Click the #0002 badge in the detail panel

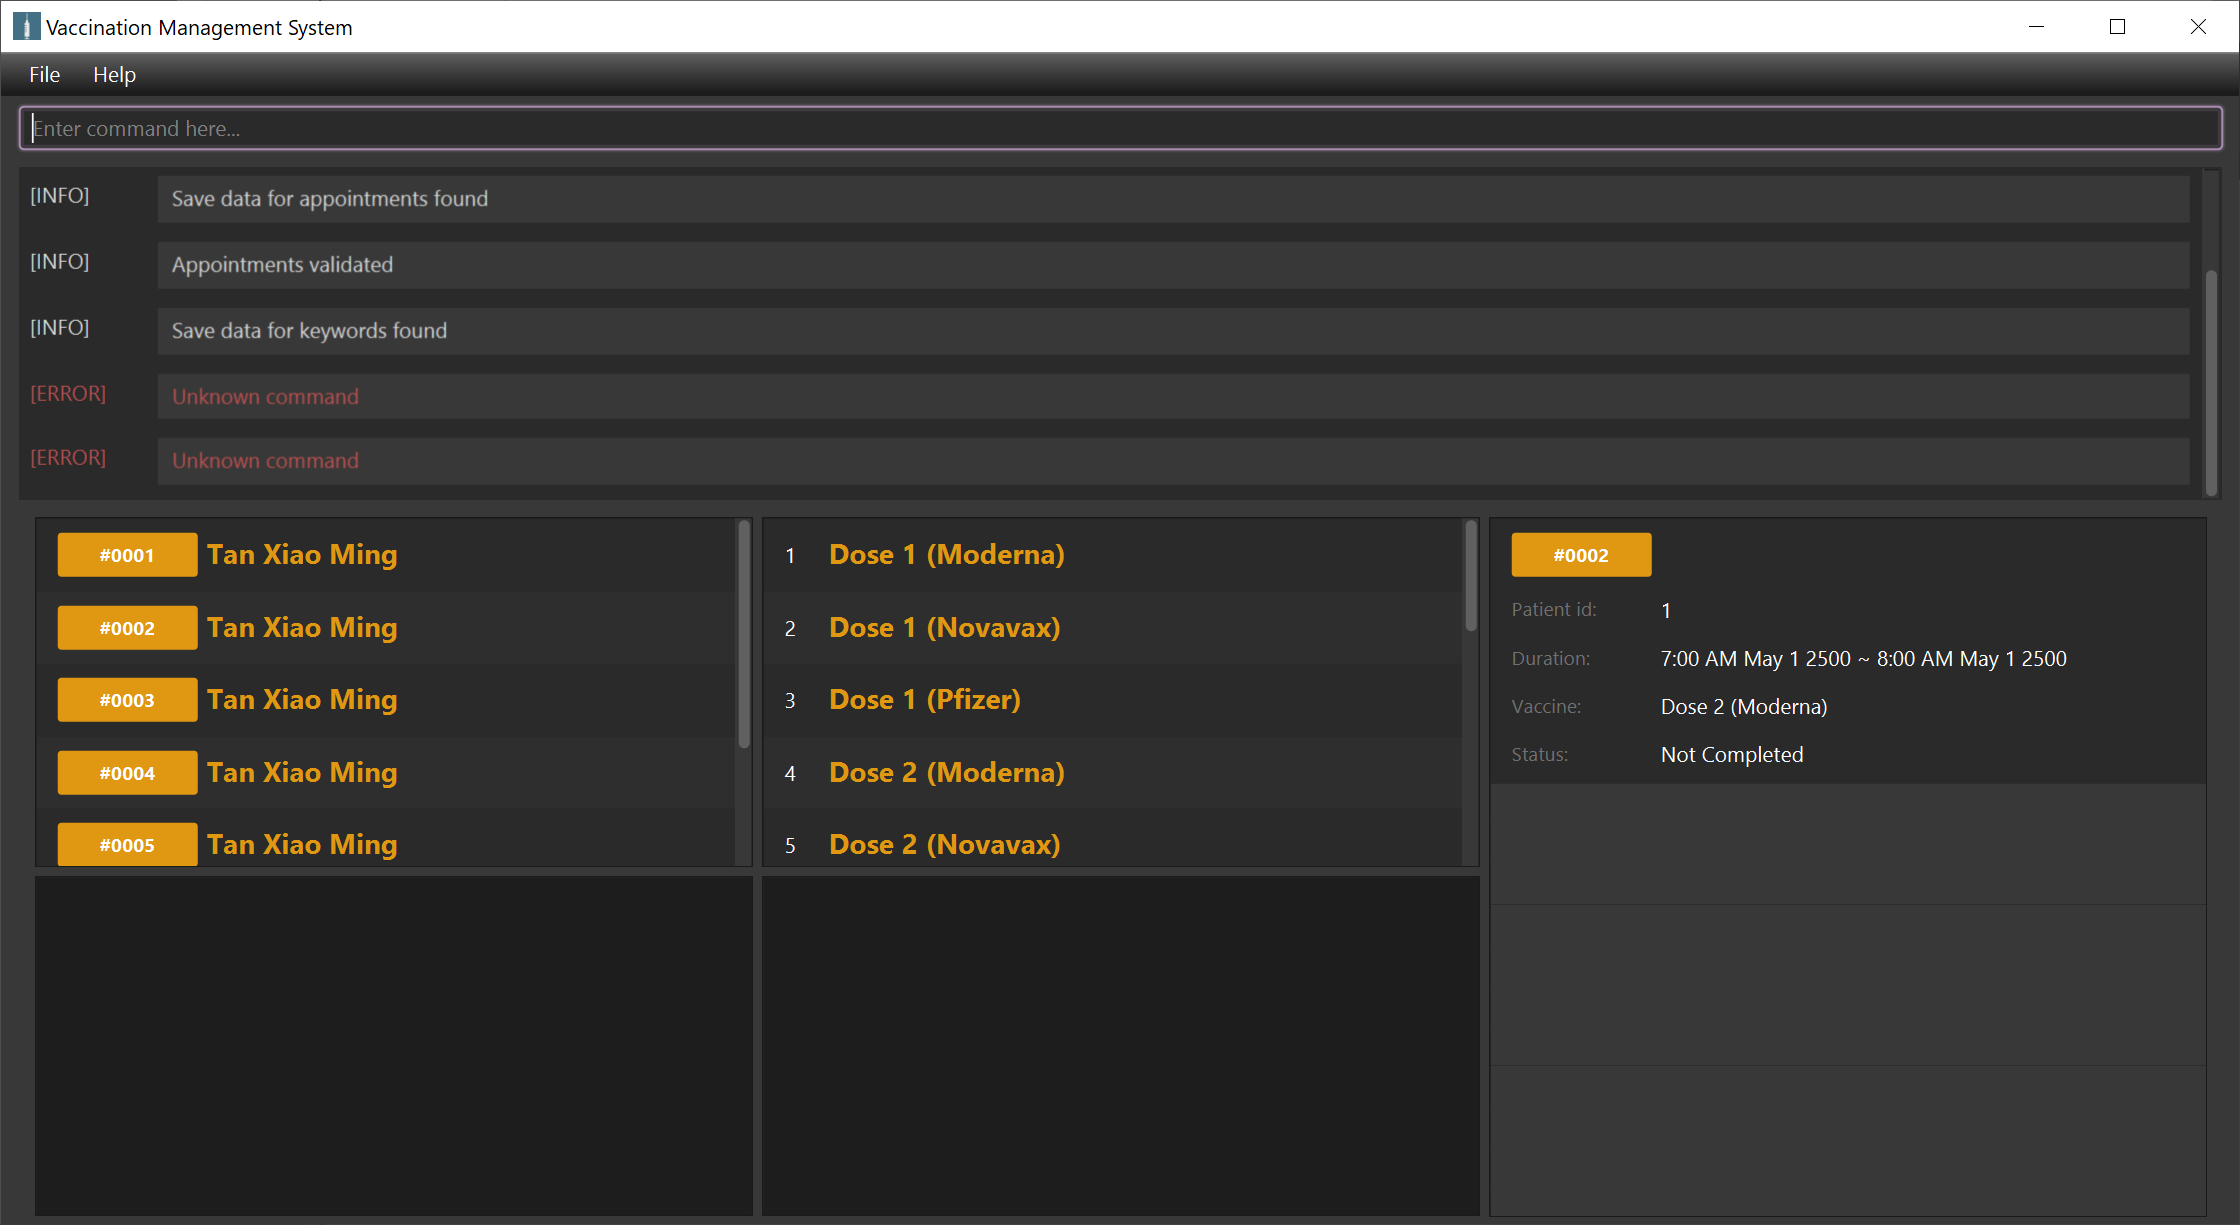click(1581, 555)
